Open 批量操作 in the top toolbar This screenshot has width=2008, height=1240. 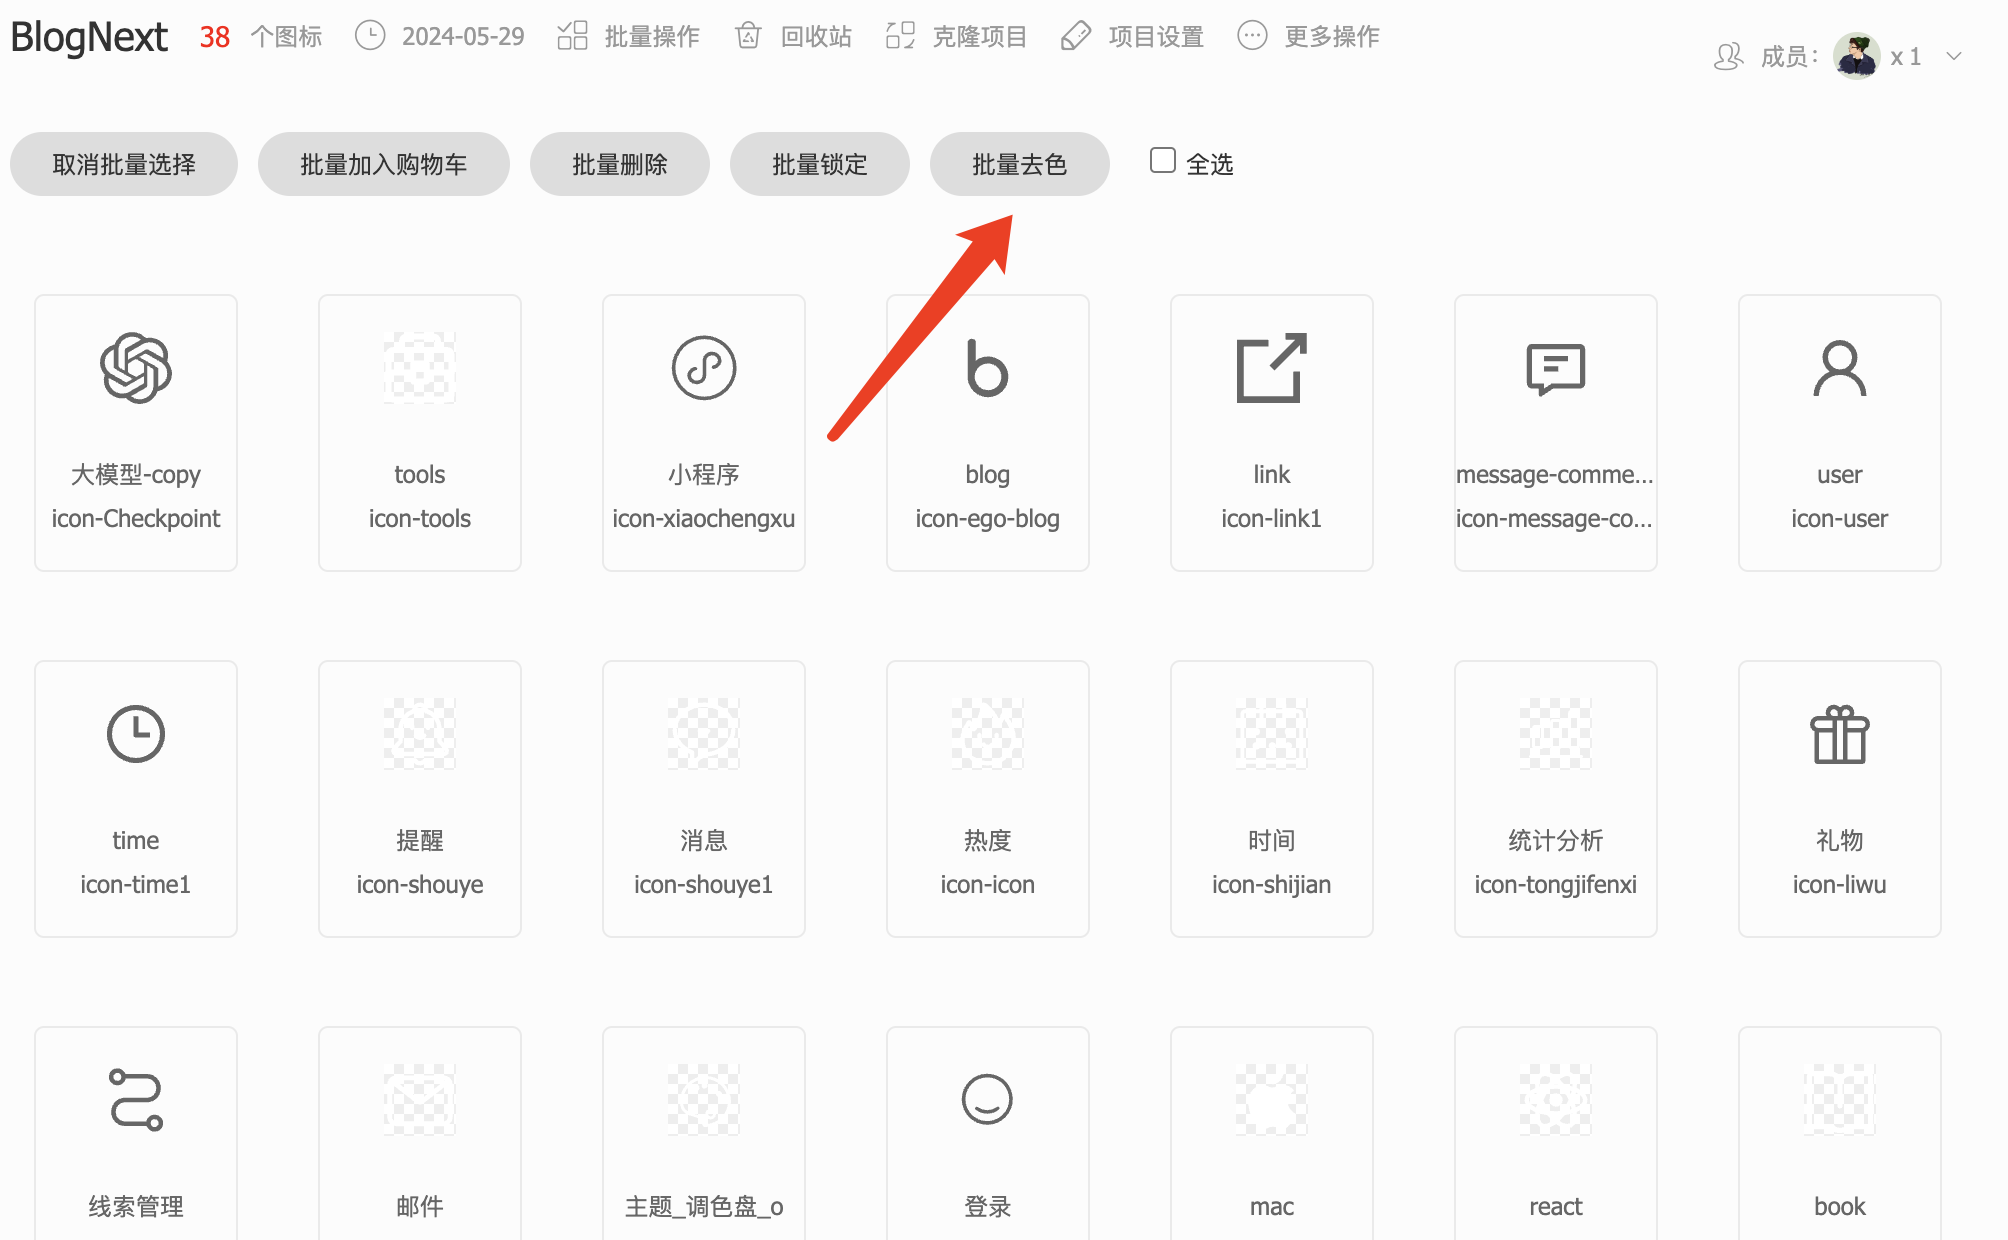(629, 36)
